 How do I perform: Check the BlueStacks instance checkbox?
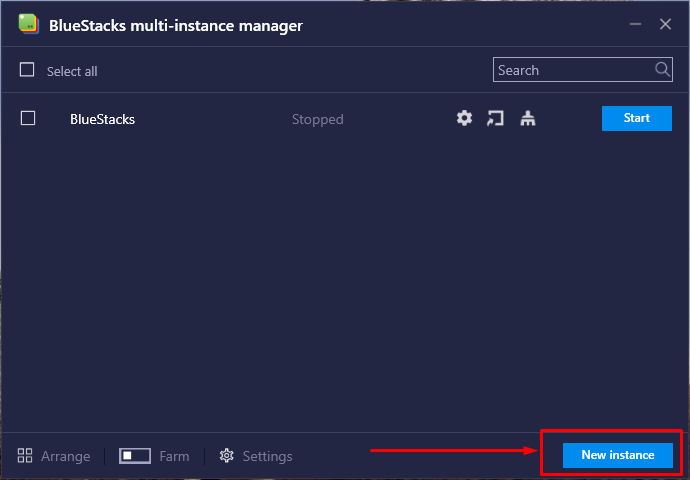click(x=28, y=118)
